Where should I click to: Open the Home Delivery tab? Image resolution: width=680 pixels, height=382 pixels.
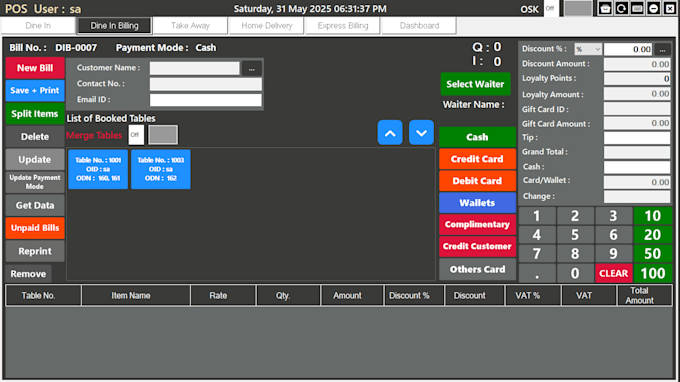click(267, 26)
